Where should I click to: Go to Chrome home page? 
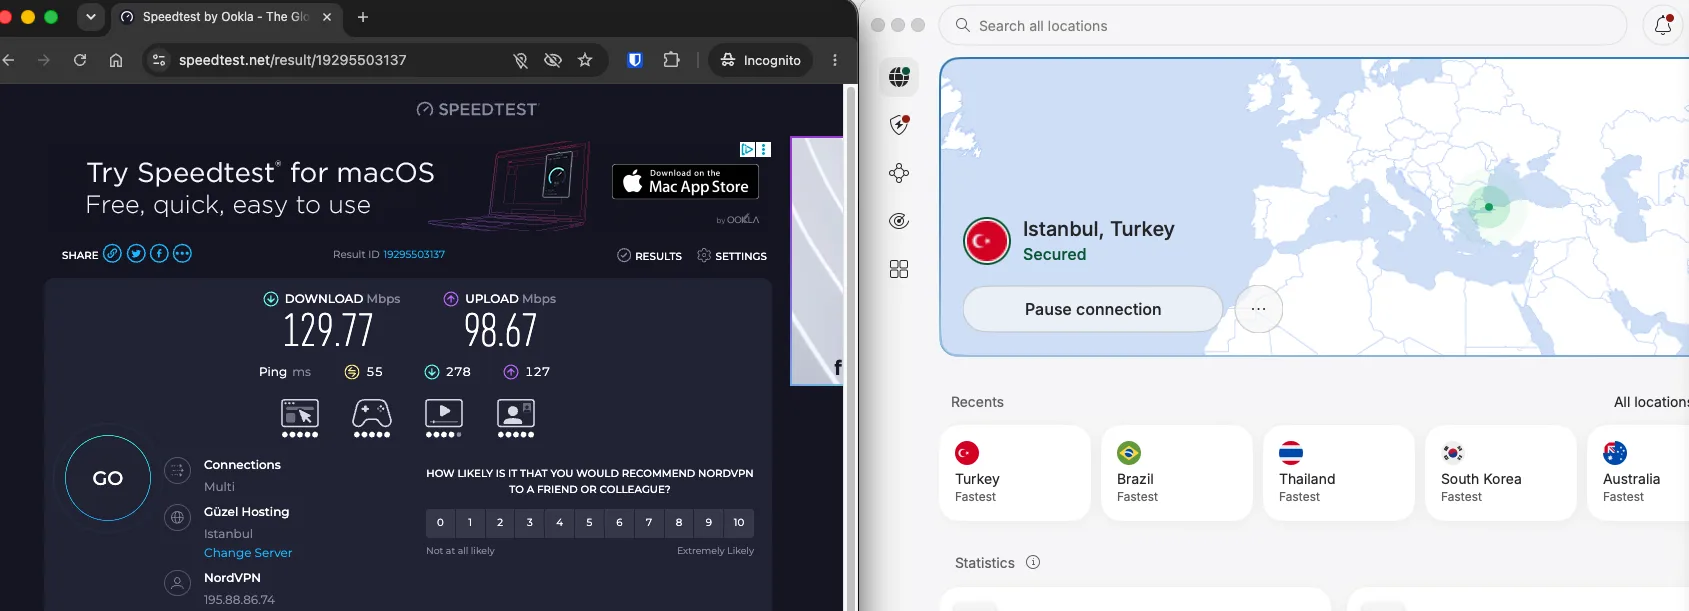click(x=116, y=60)
